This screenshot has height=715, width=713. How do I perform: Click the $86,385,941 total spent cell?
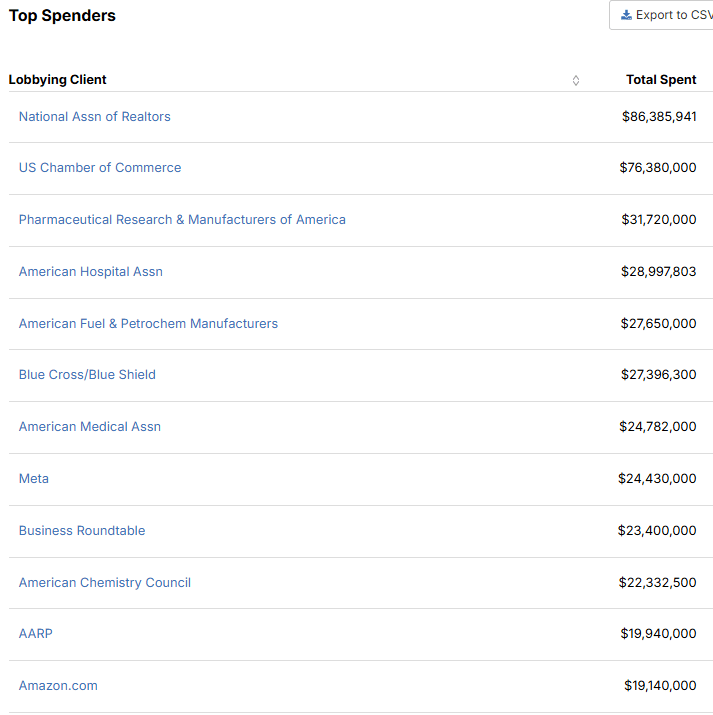[659, 116]
